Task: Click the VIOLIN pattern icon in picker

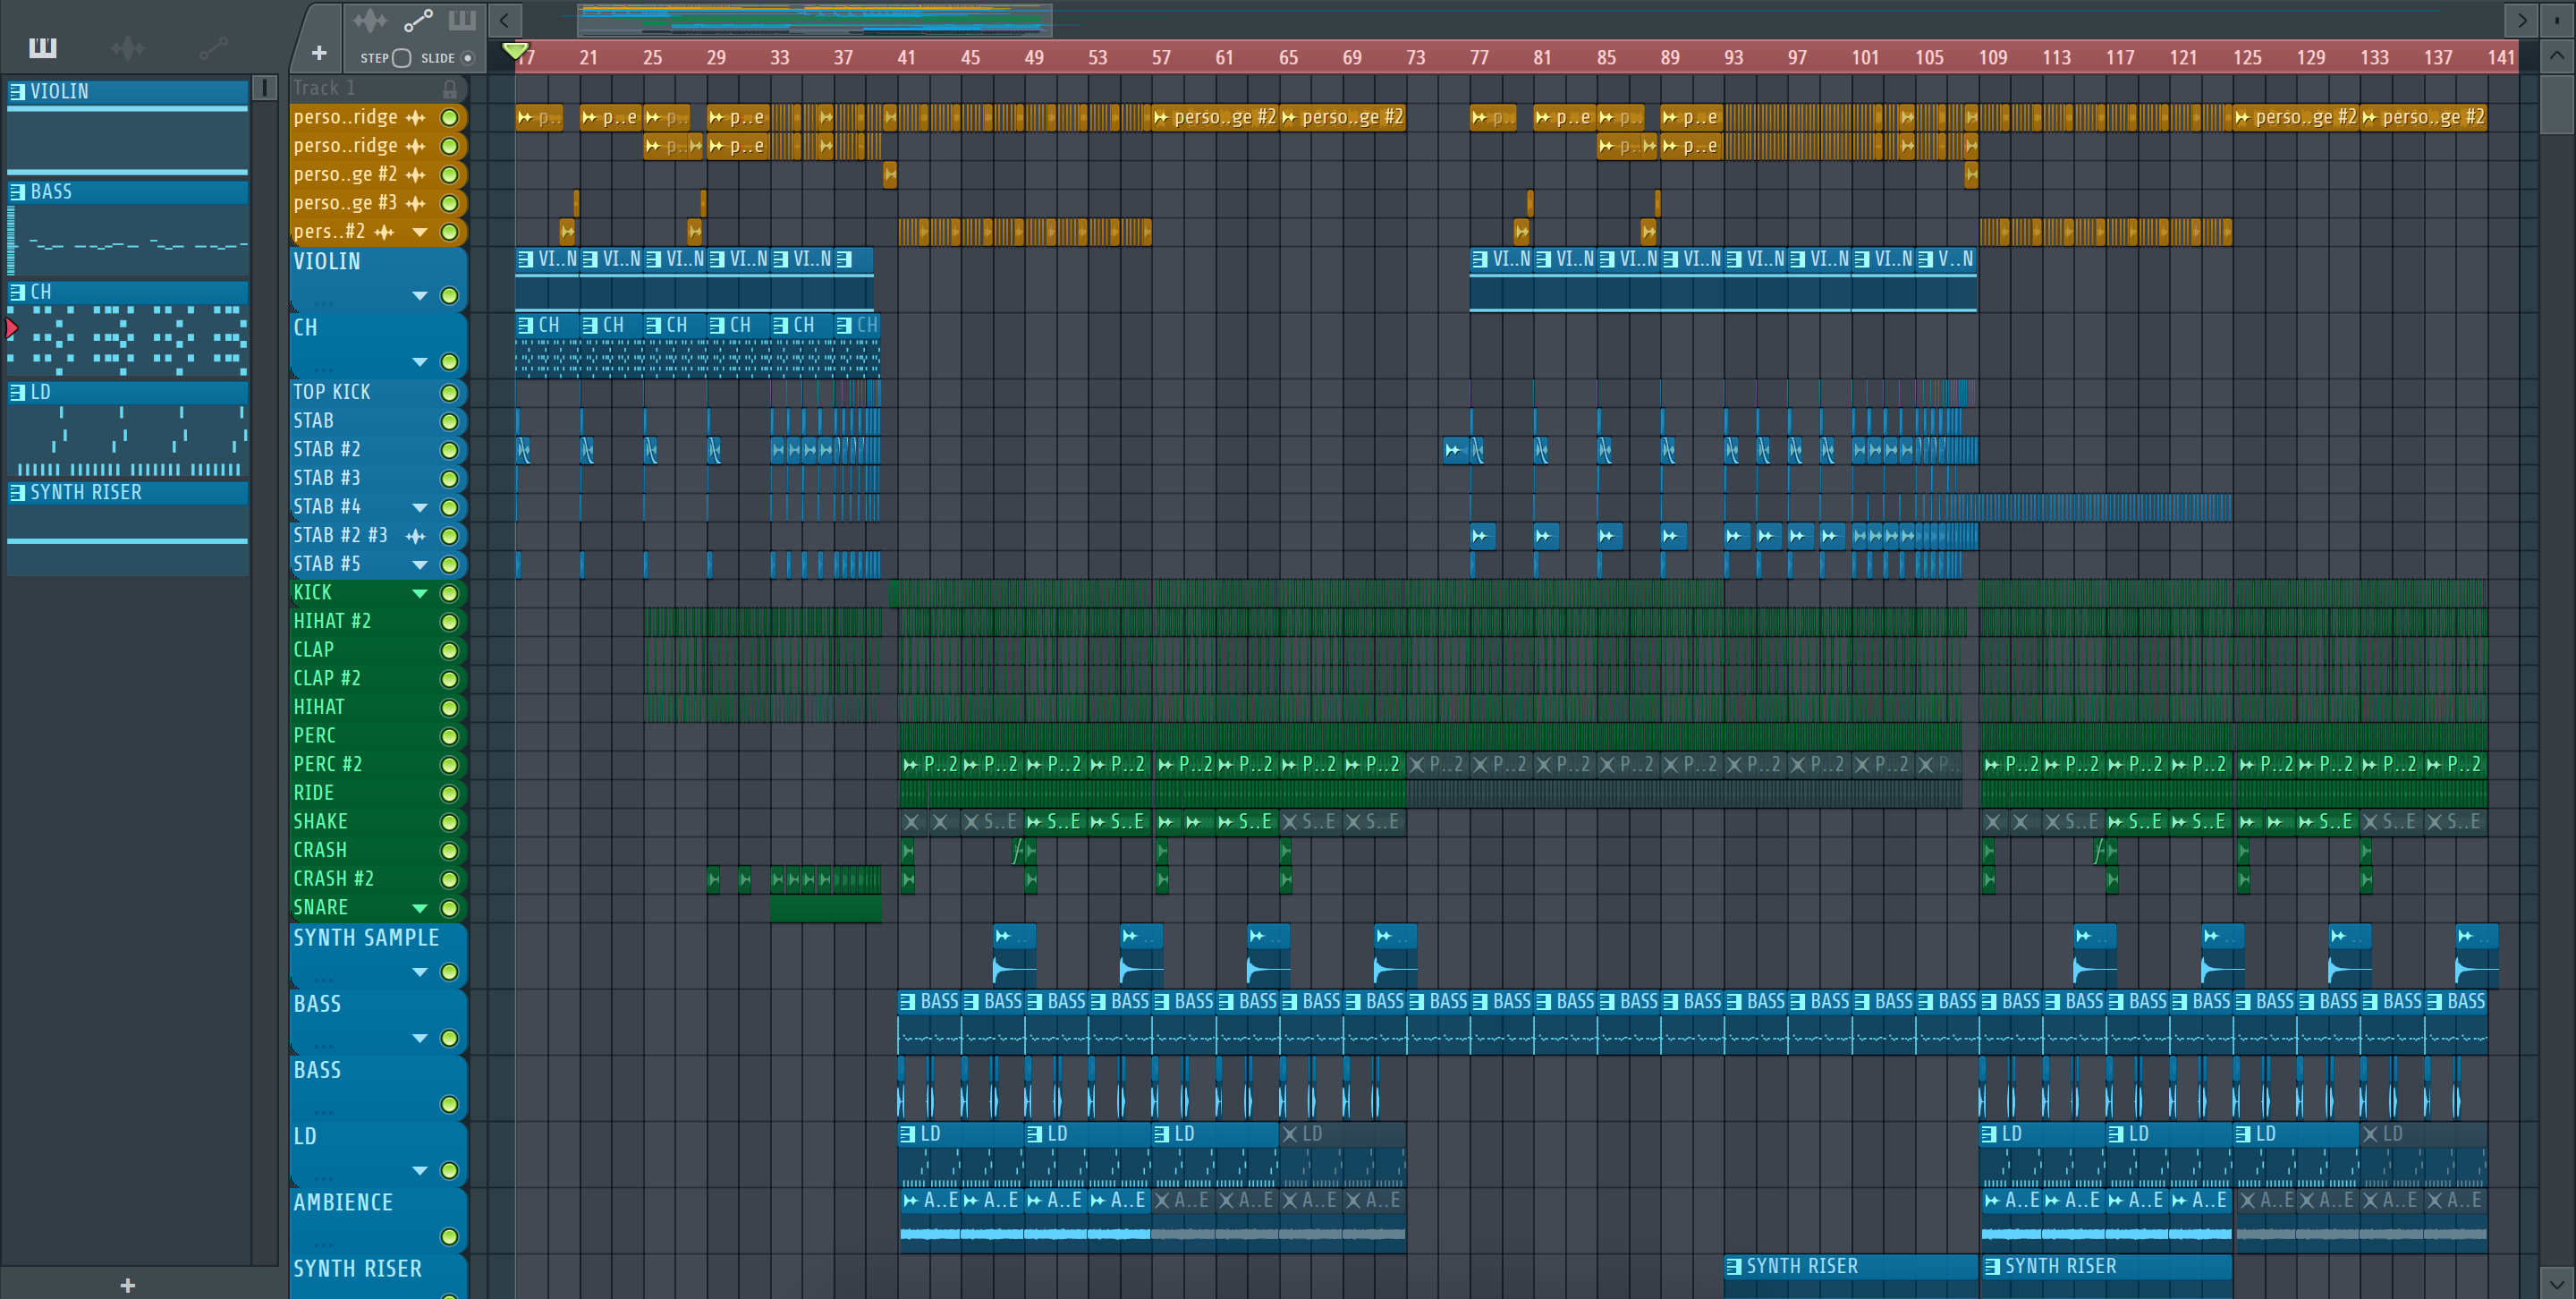Action: pos(17,92)
